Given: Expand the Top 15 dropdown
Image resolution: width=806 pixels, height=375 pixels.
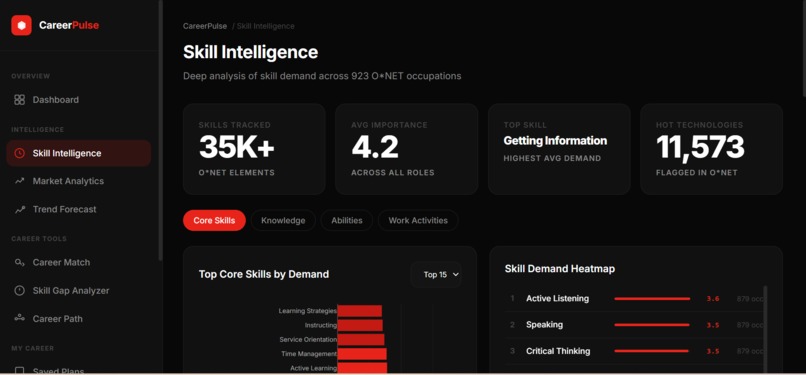Looking at the screenshot, I should click(436, 274).
